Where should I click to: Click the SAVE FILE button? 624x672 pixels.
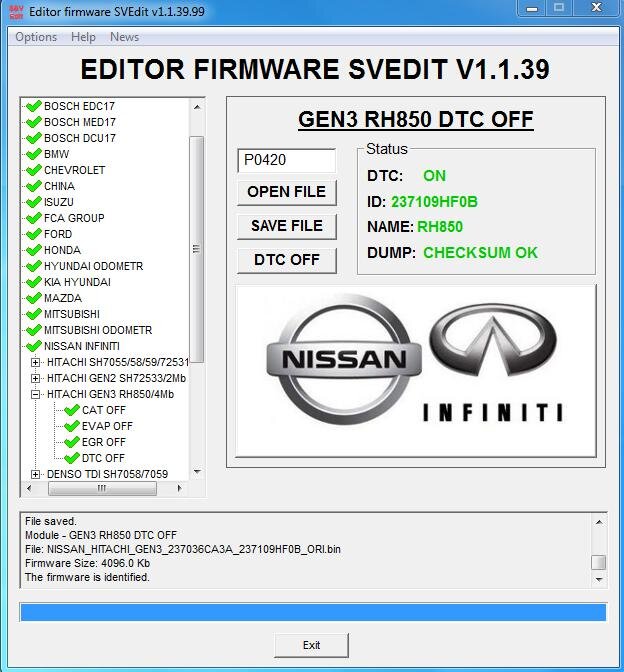pos(287,226)
